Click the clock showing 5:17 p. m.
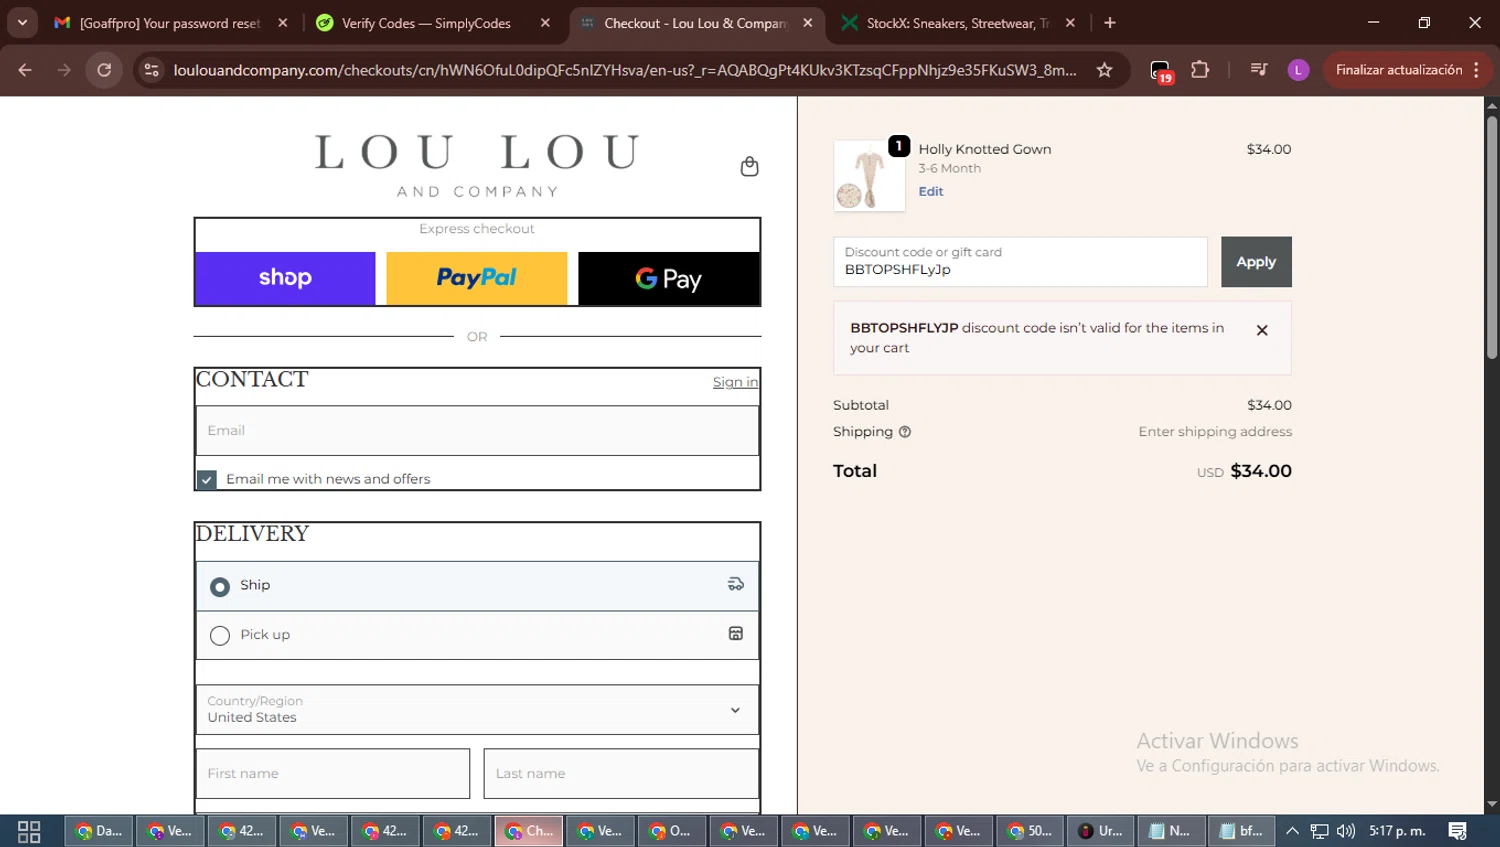Viewport: 1500px width, 847px height. pyautogui.click(x=1397, y=831)
